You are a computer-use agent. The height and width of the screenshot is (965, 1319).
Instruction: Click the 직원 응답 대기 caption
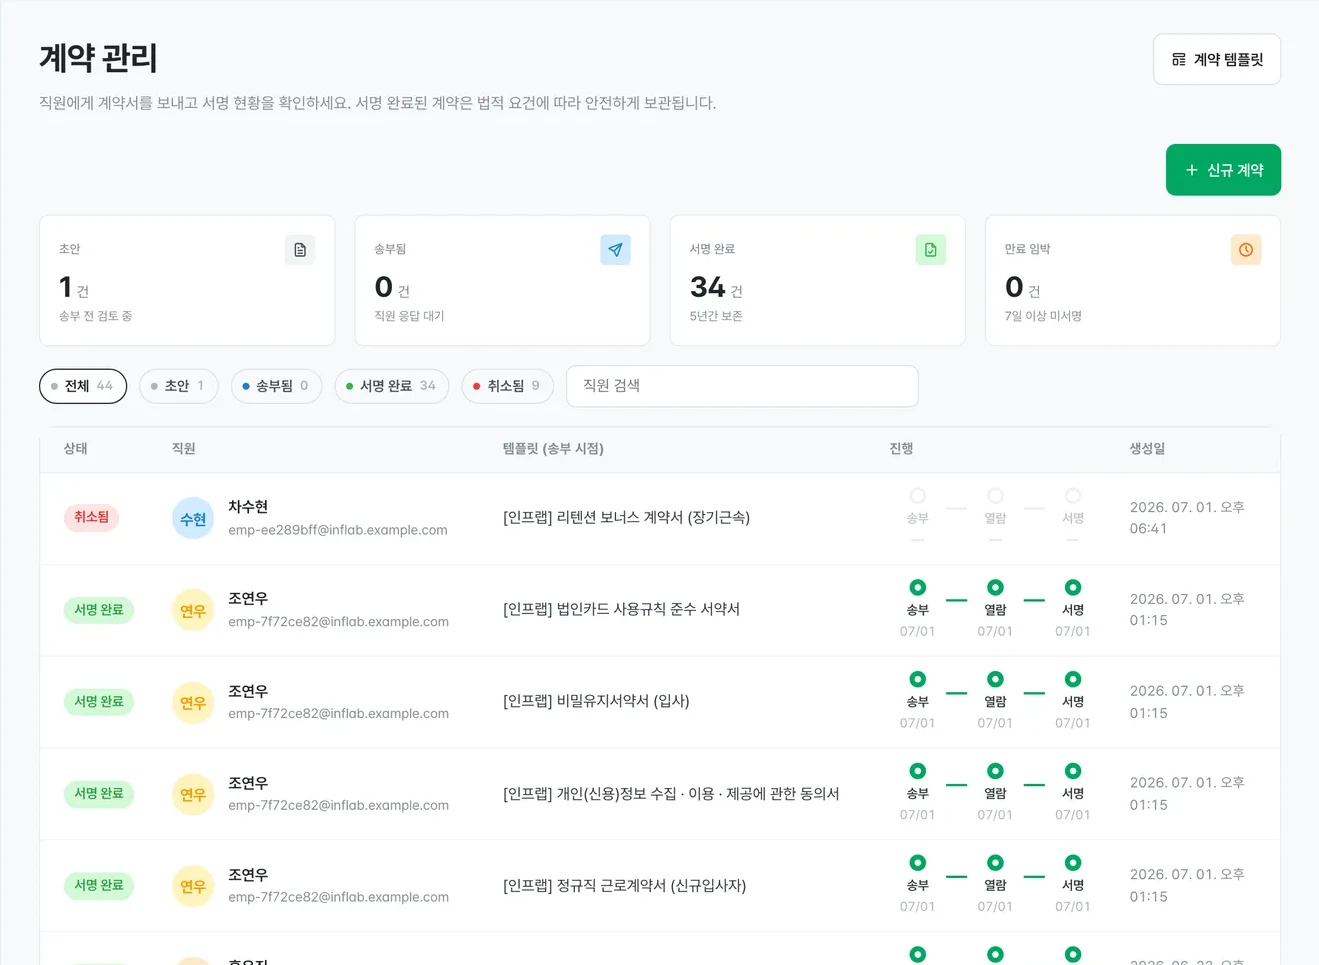(x=409, y=316)
